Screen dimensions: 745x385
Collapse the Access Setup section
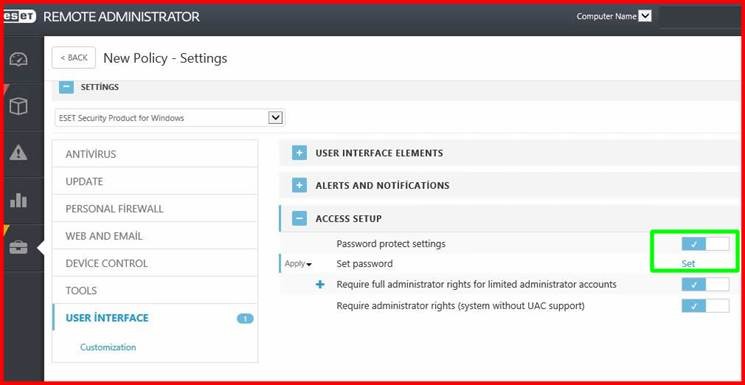[299, 219]
